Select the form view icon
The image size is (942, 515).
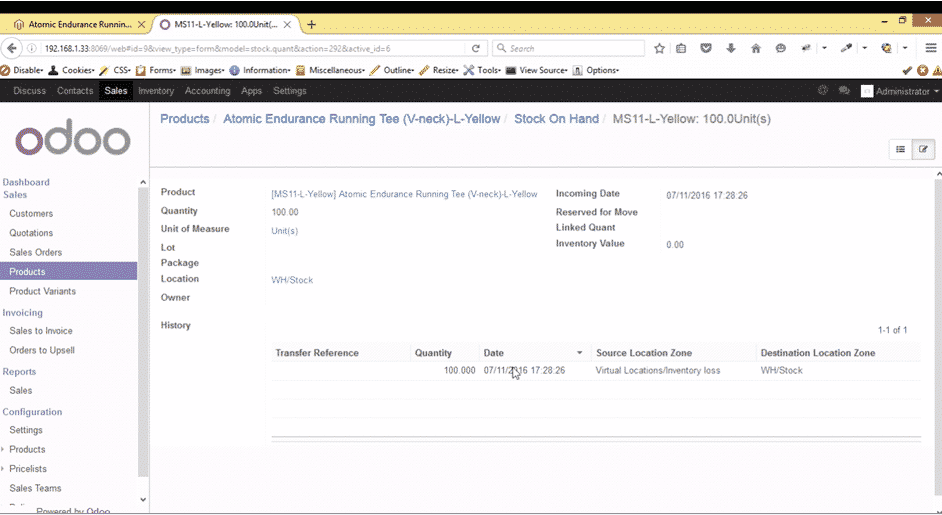[923, 149]
